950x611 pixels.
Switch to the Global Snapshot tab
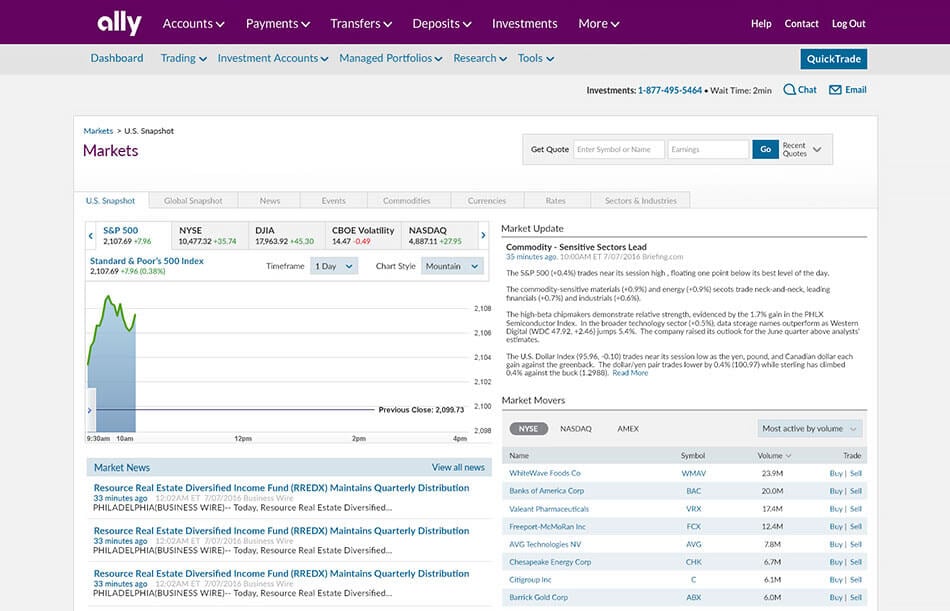[x=193, y=201]
